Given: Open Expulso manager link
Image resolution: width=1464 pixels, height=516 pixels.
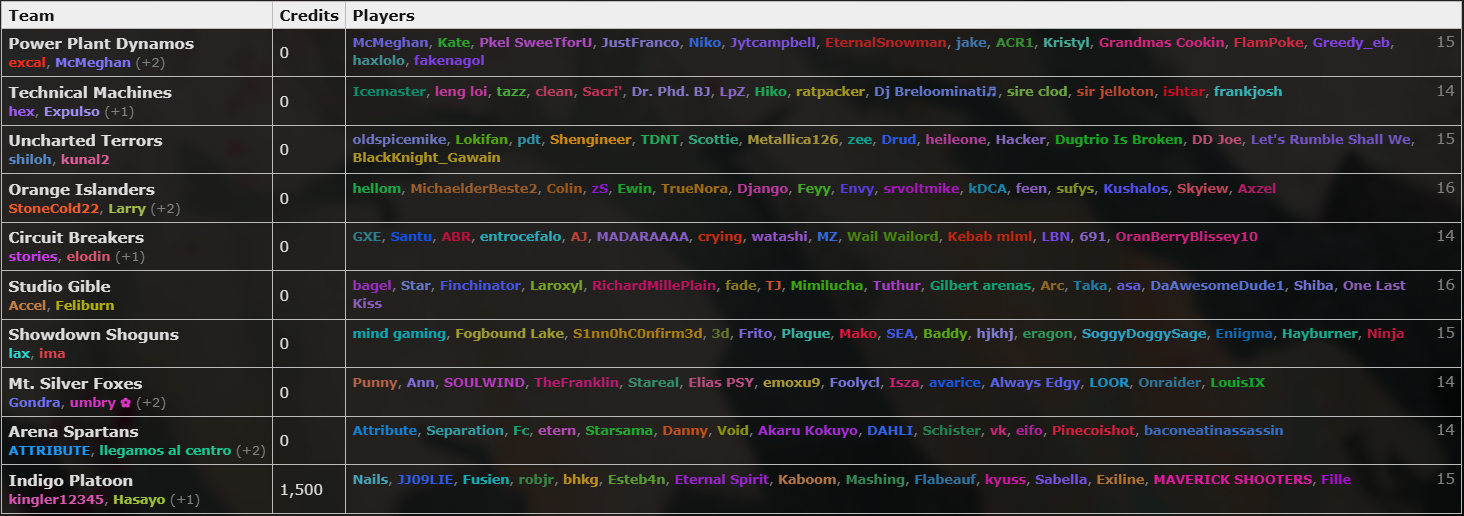Looking at the screenshot, I should (72, 111).
